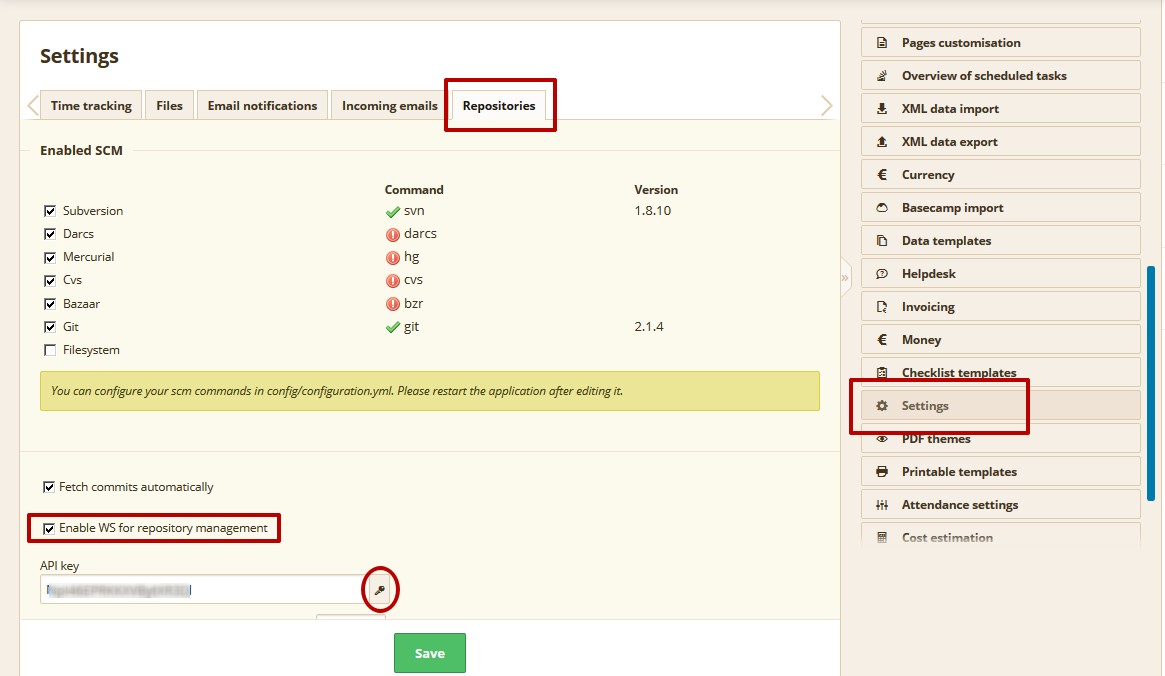
Task: Click the export icon next to XML data export
Action: 881,140
